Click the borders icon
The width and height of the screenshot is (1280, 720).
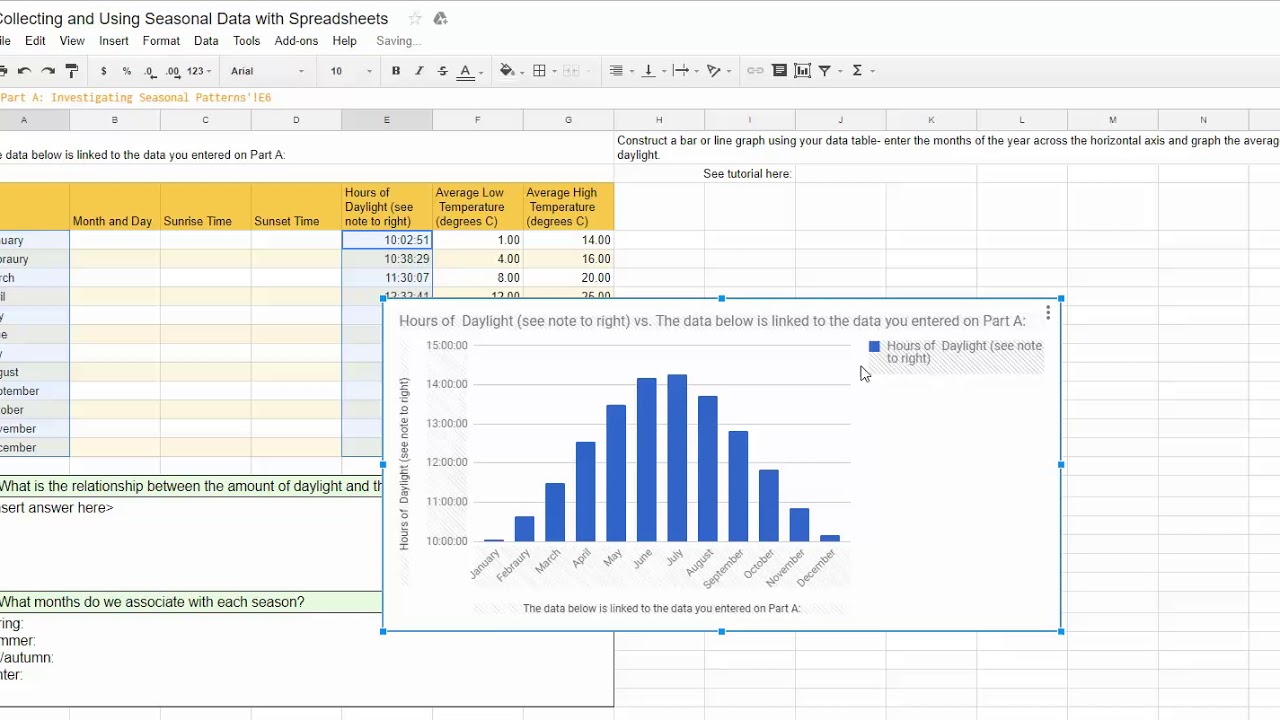click(539, 71)
